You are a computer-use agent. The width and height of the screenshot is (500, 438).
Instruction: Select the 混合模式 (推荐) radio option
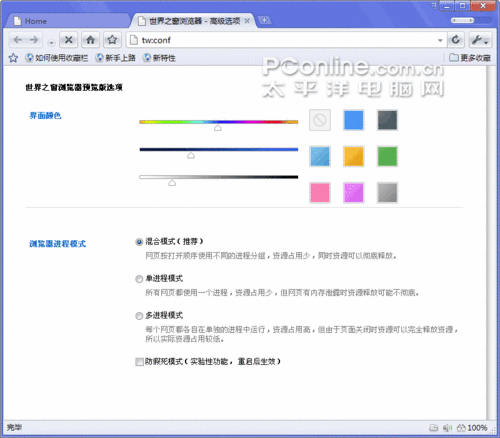(139, 242)
